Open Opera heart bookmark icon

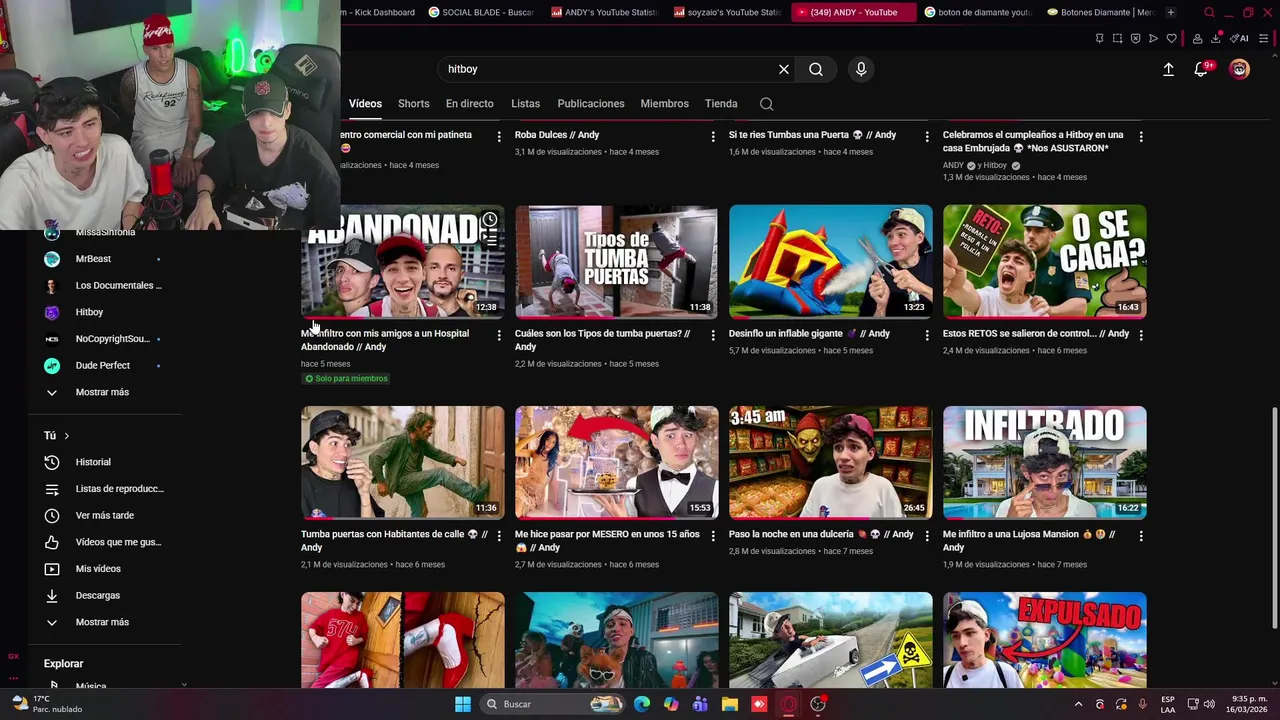click(x=1171, y=39)
